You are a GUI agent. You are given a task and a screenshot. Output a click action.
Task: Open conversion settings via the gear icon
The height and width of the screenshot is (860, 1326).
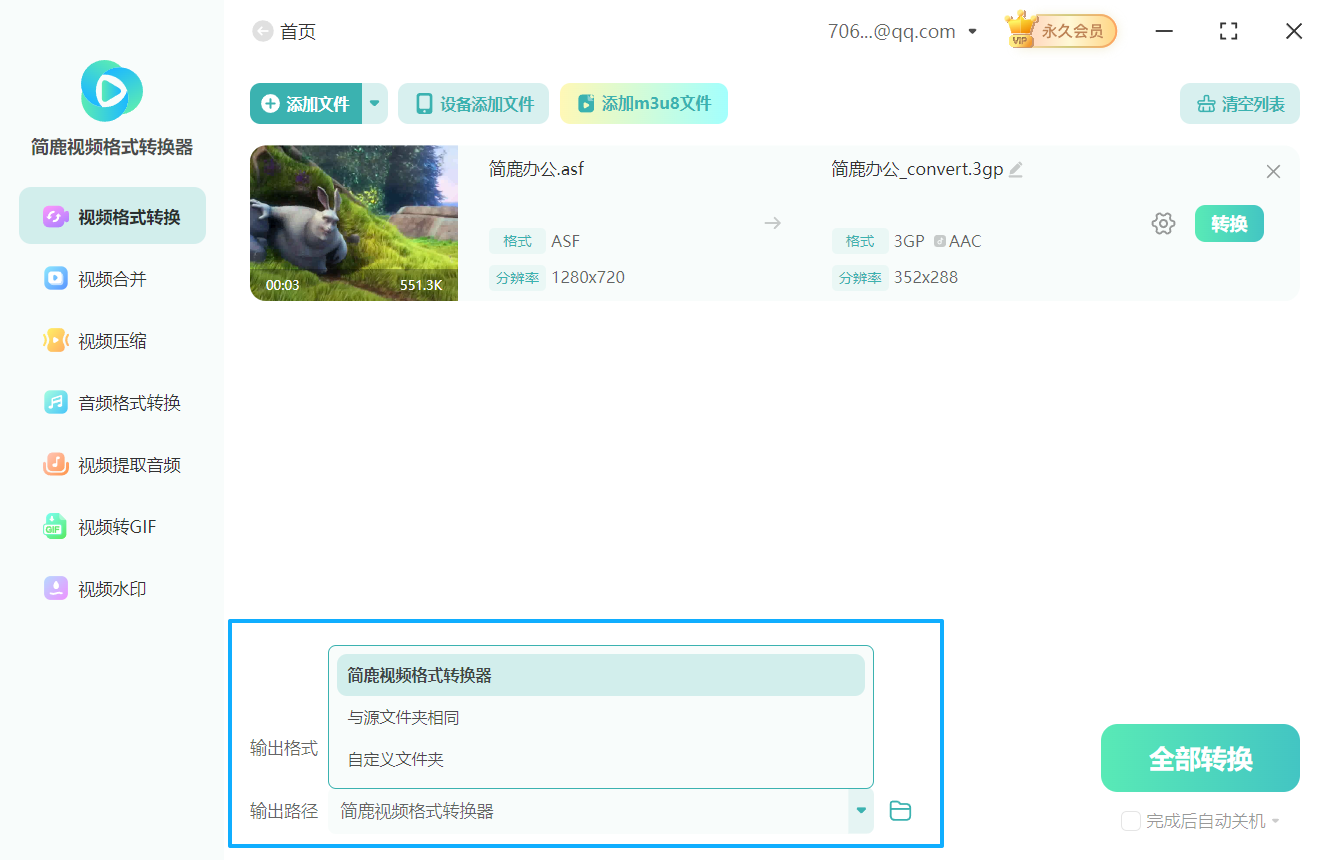click(x=1163, y=223)
